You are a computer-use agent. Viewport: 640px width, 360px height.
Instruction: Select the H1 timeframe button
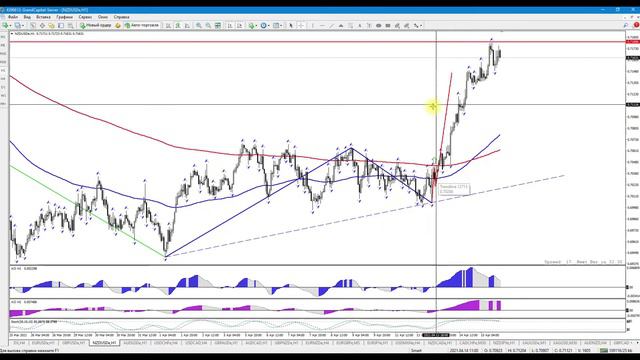(3, 70)
